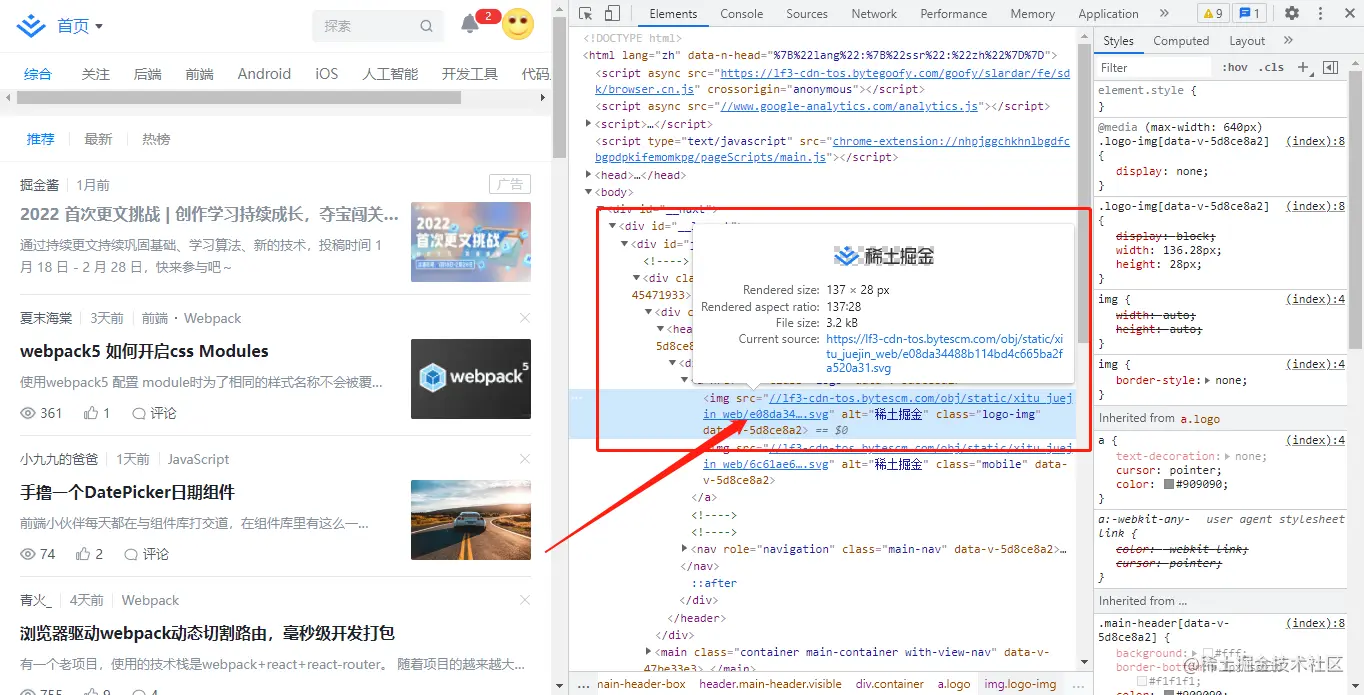Open comments on the DatePicker article
The image size is (1364, 695).
[146, 554]
